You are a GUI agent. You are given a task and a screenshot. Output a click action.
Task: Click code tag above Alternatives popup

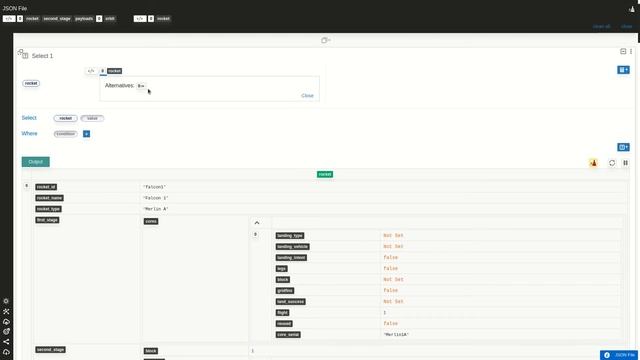[91, 71]
